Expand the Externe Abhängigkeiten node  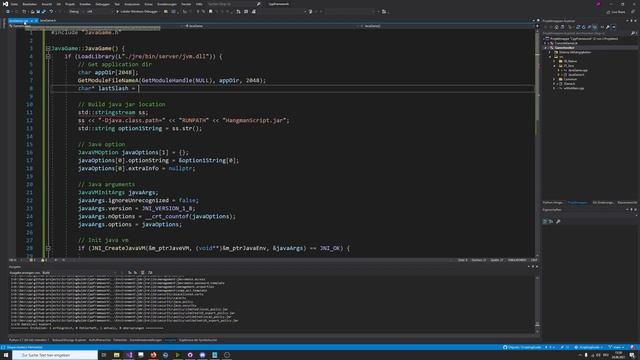550,52
